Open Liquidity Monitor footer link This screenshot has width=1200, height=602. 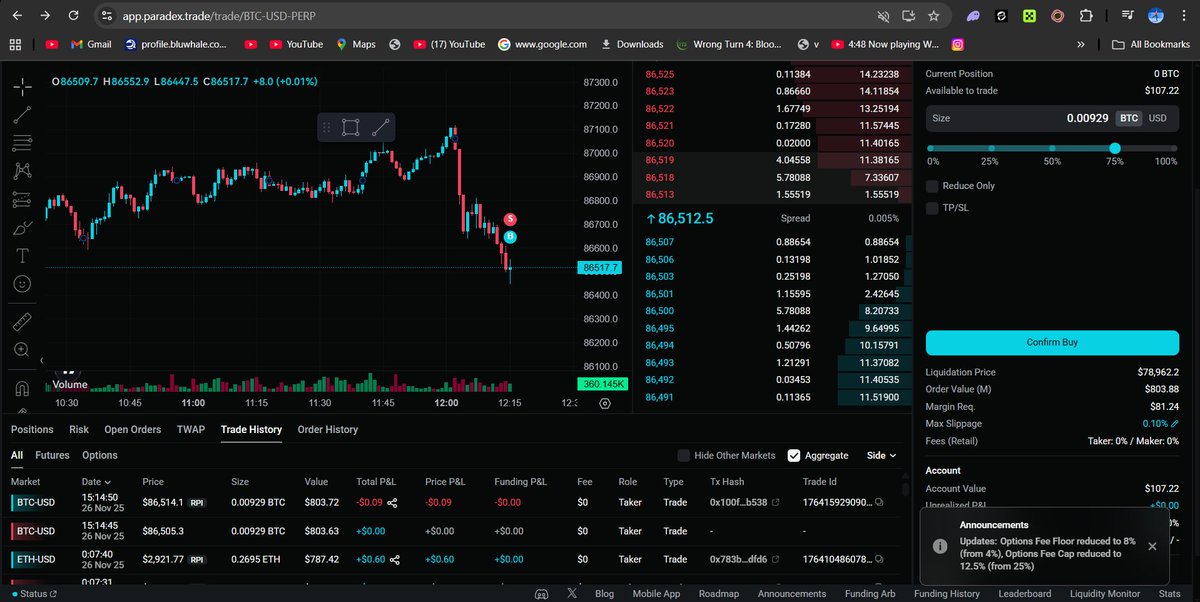1105,593
